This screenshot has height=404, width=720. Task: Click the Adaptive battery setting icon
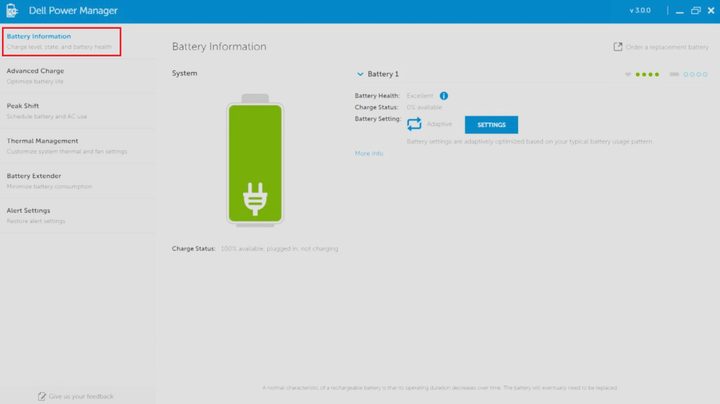414,124
